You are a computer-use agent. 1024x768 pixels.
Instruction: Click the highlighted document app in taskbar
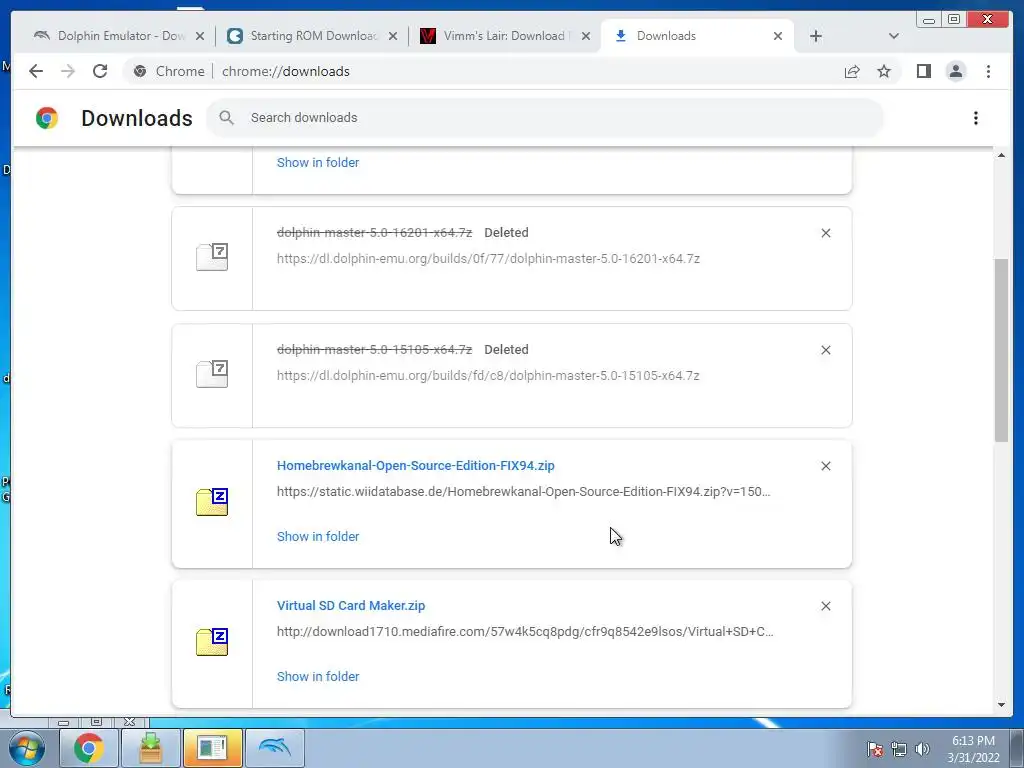coord(213,748)
